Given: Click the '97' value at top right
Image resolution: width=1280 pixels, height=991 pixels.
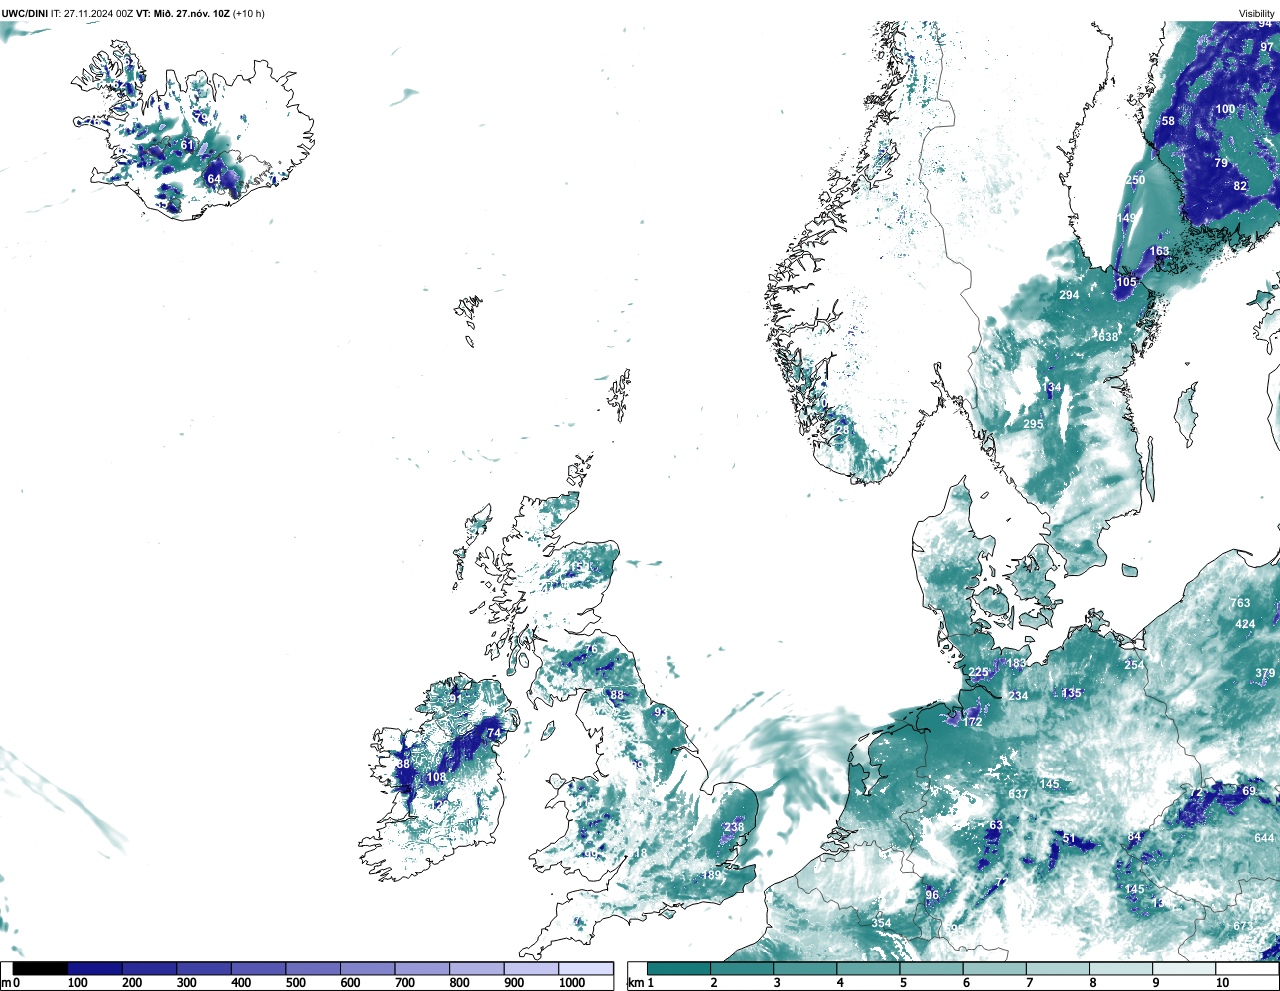Looking at the screenshot, I should (1267, 47).
